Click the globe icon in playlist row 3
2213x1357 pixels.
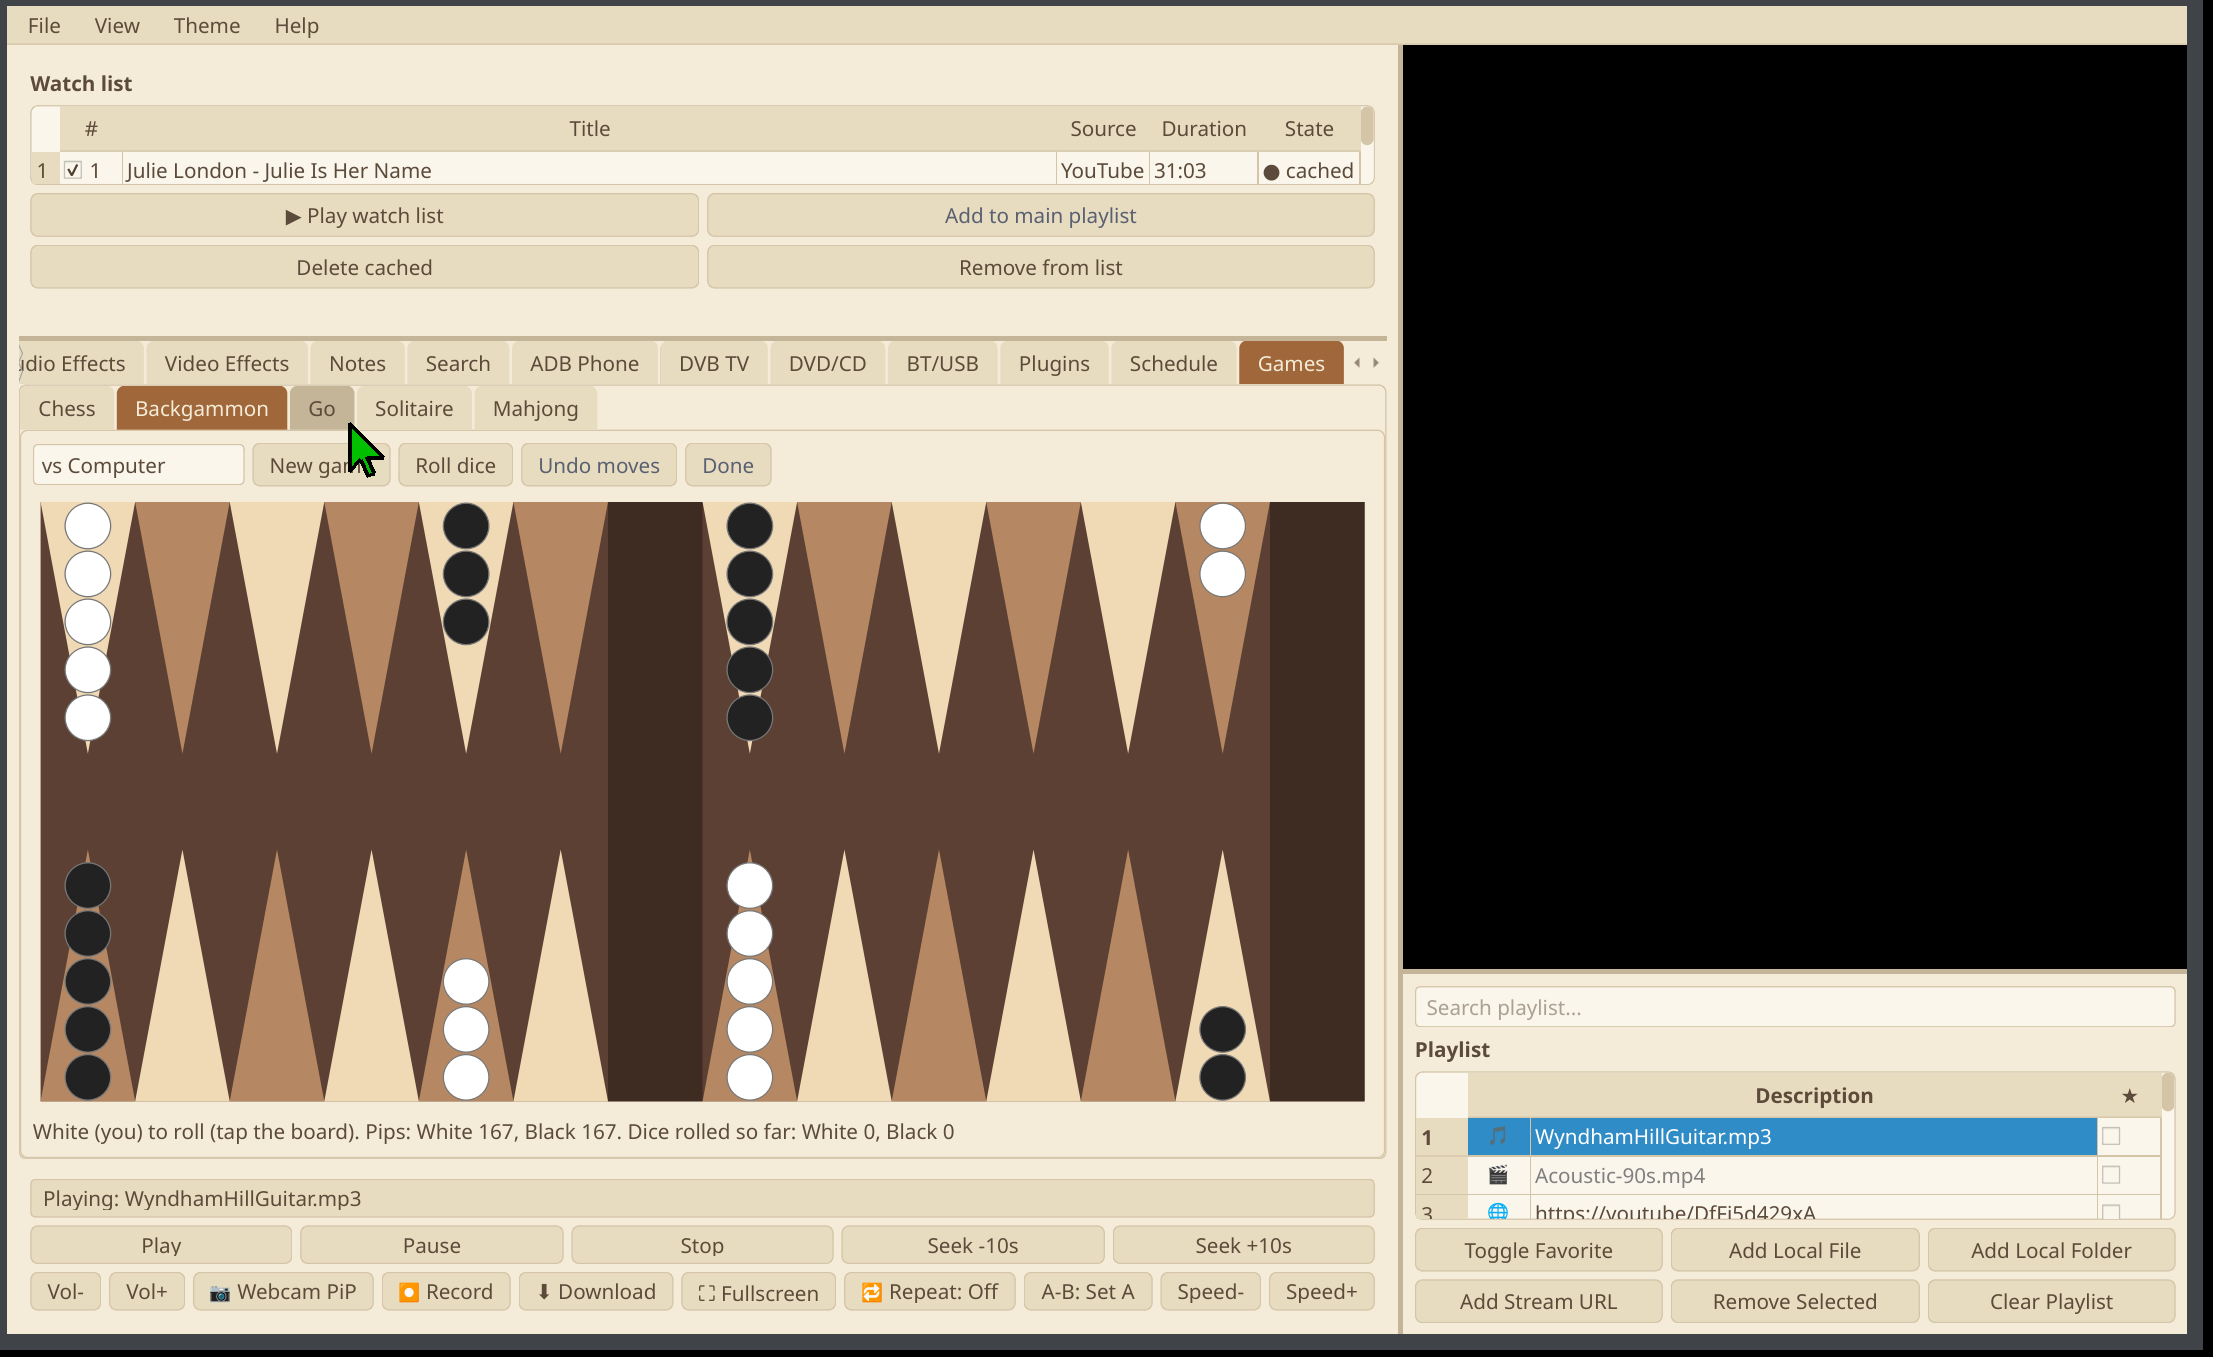(x=1497, y=1211)
